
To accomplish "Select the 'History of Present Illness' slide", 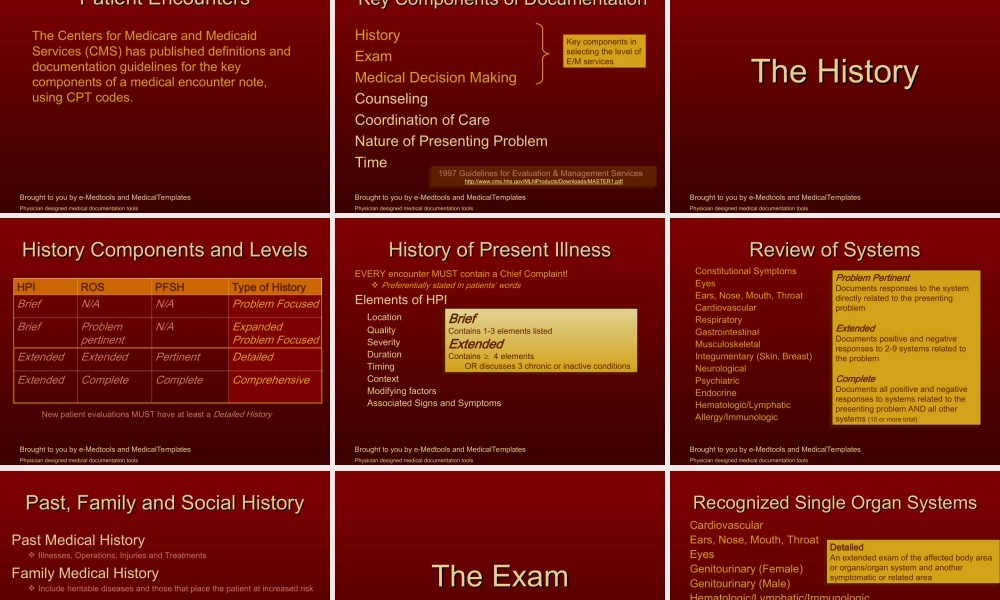I will tap(500, 340).
